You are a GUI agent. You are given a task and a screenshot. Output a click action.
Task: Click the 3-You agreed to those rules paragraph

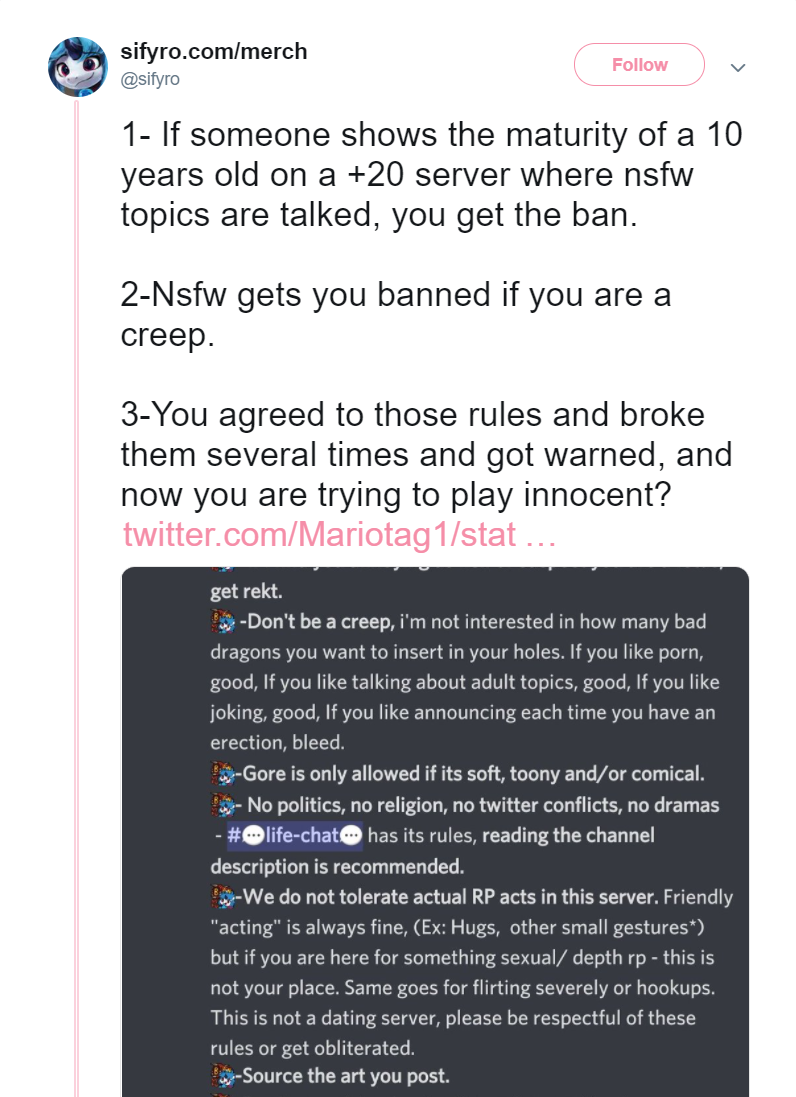coord(427,454)
